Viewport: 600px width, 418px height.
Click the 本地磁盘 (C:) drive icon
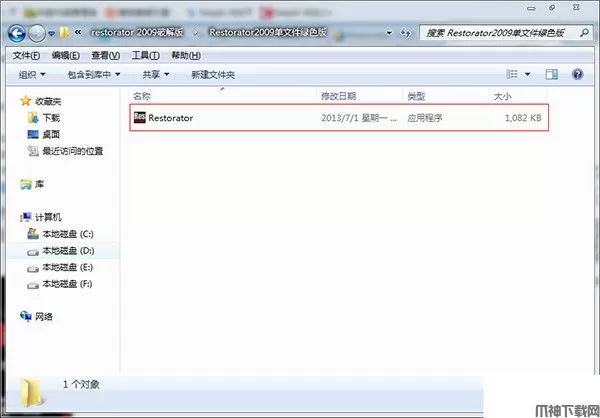(33, 233)
